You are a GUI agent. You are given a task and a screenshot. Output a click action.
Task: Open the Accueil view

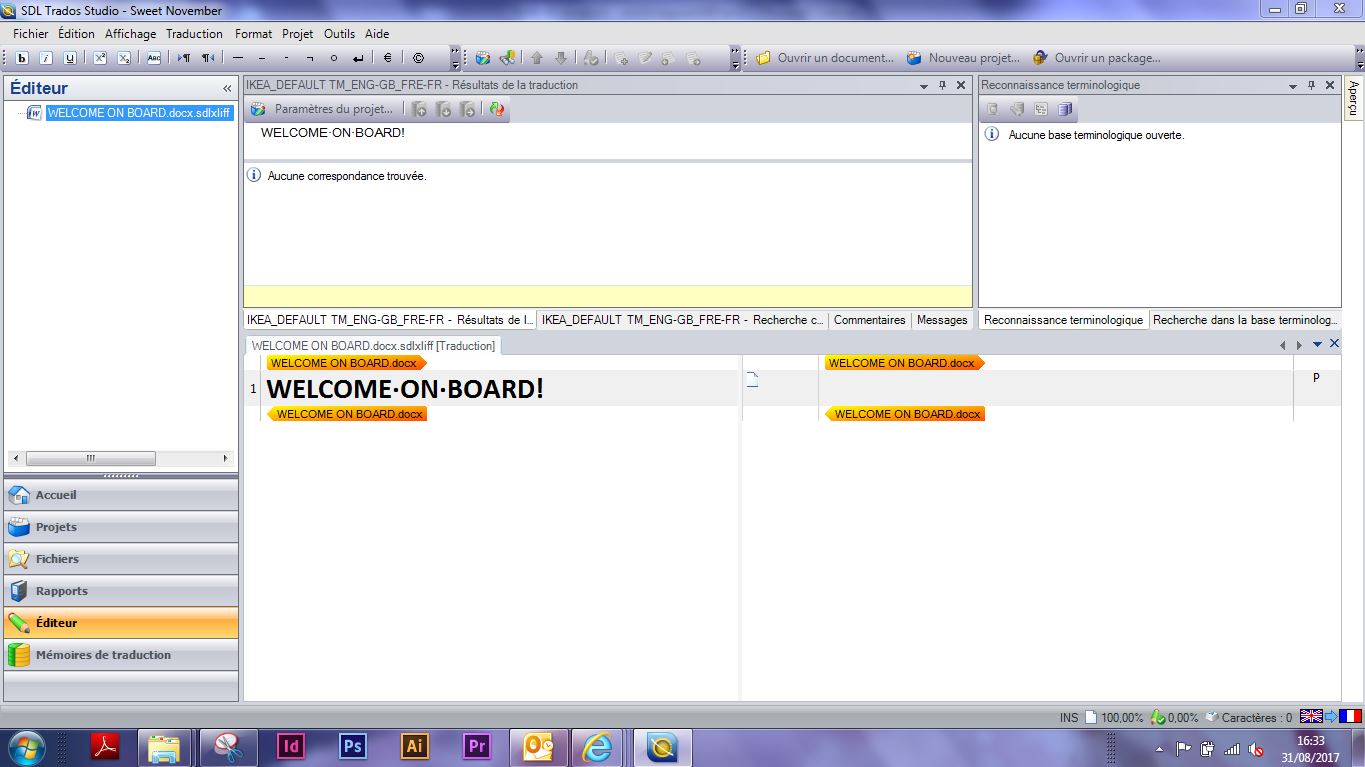coord(121,495)
